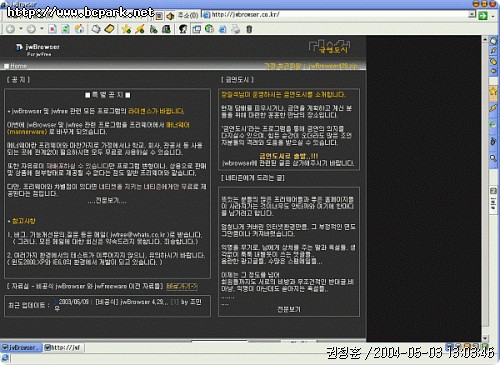Print the page using the printer icon
The image size is (500, 365).
(x=236, y=29)
